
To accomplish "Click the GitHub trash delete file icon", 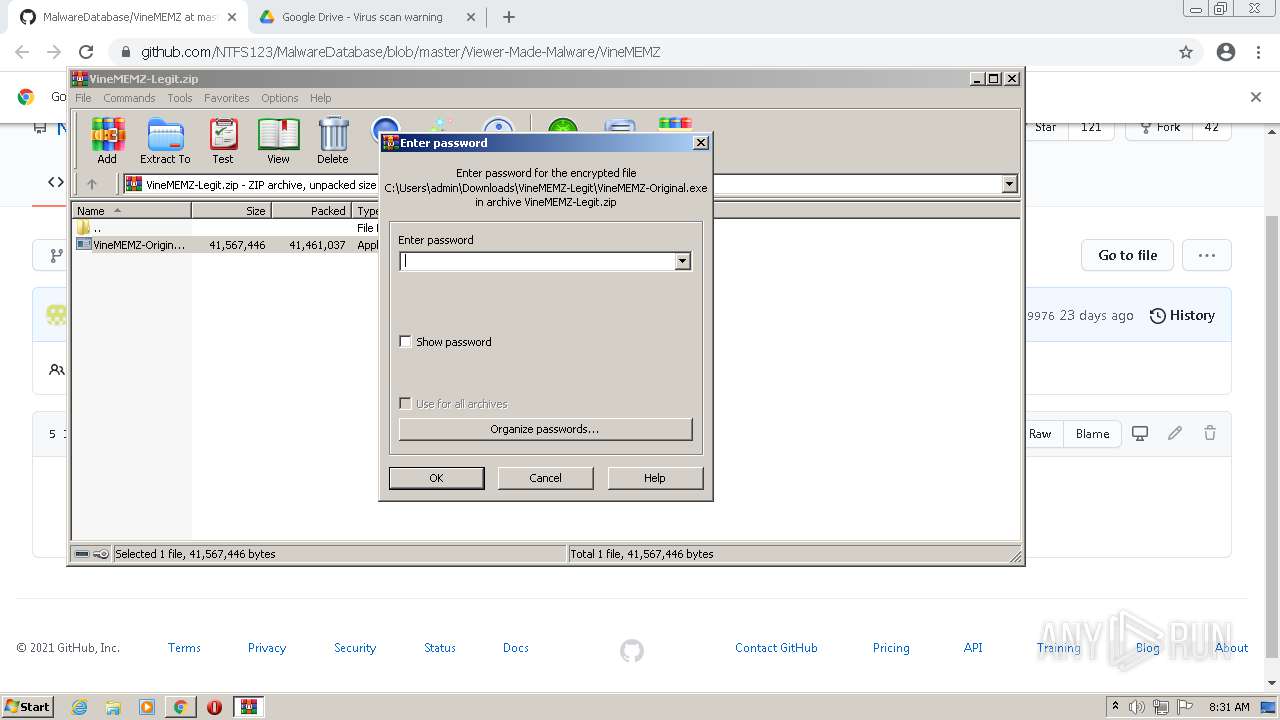I will point(1210,433).
